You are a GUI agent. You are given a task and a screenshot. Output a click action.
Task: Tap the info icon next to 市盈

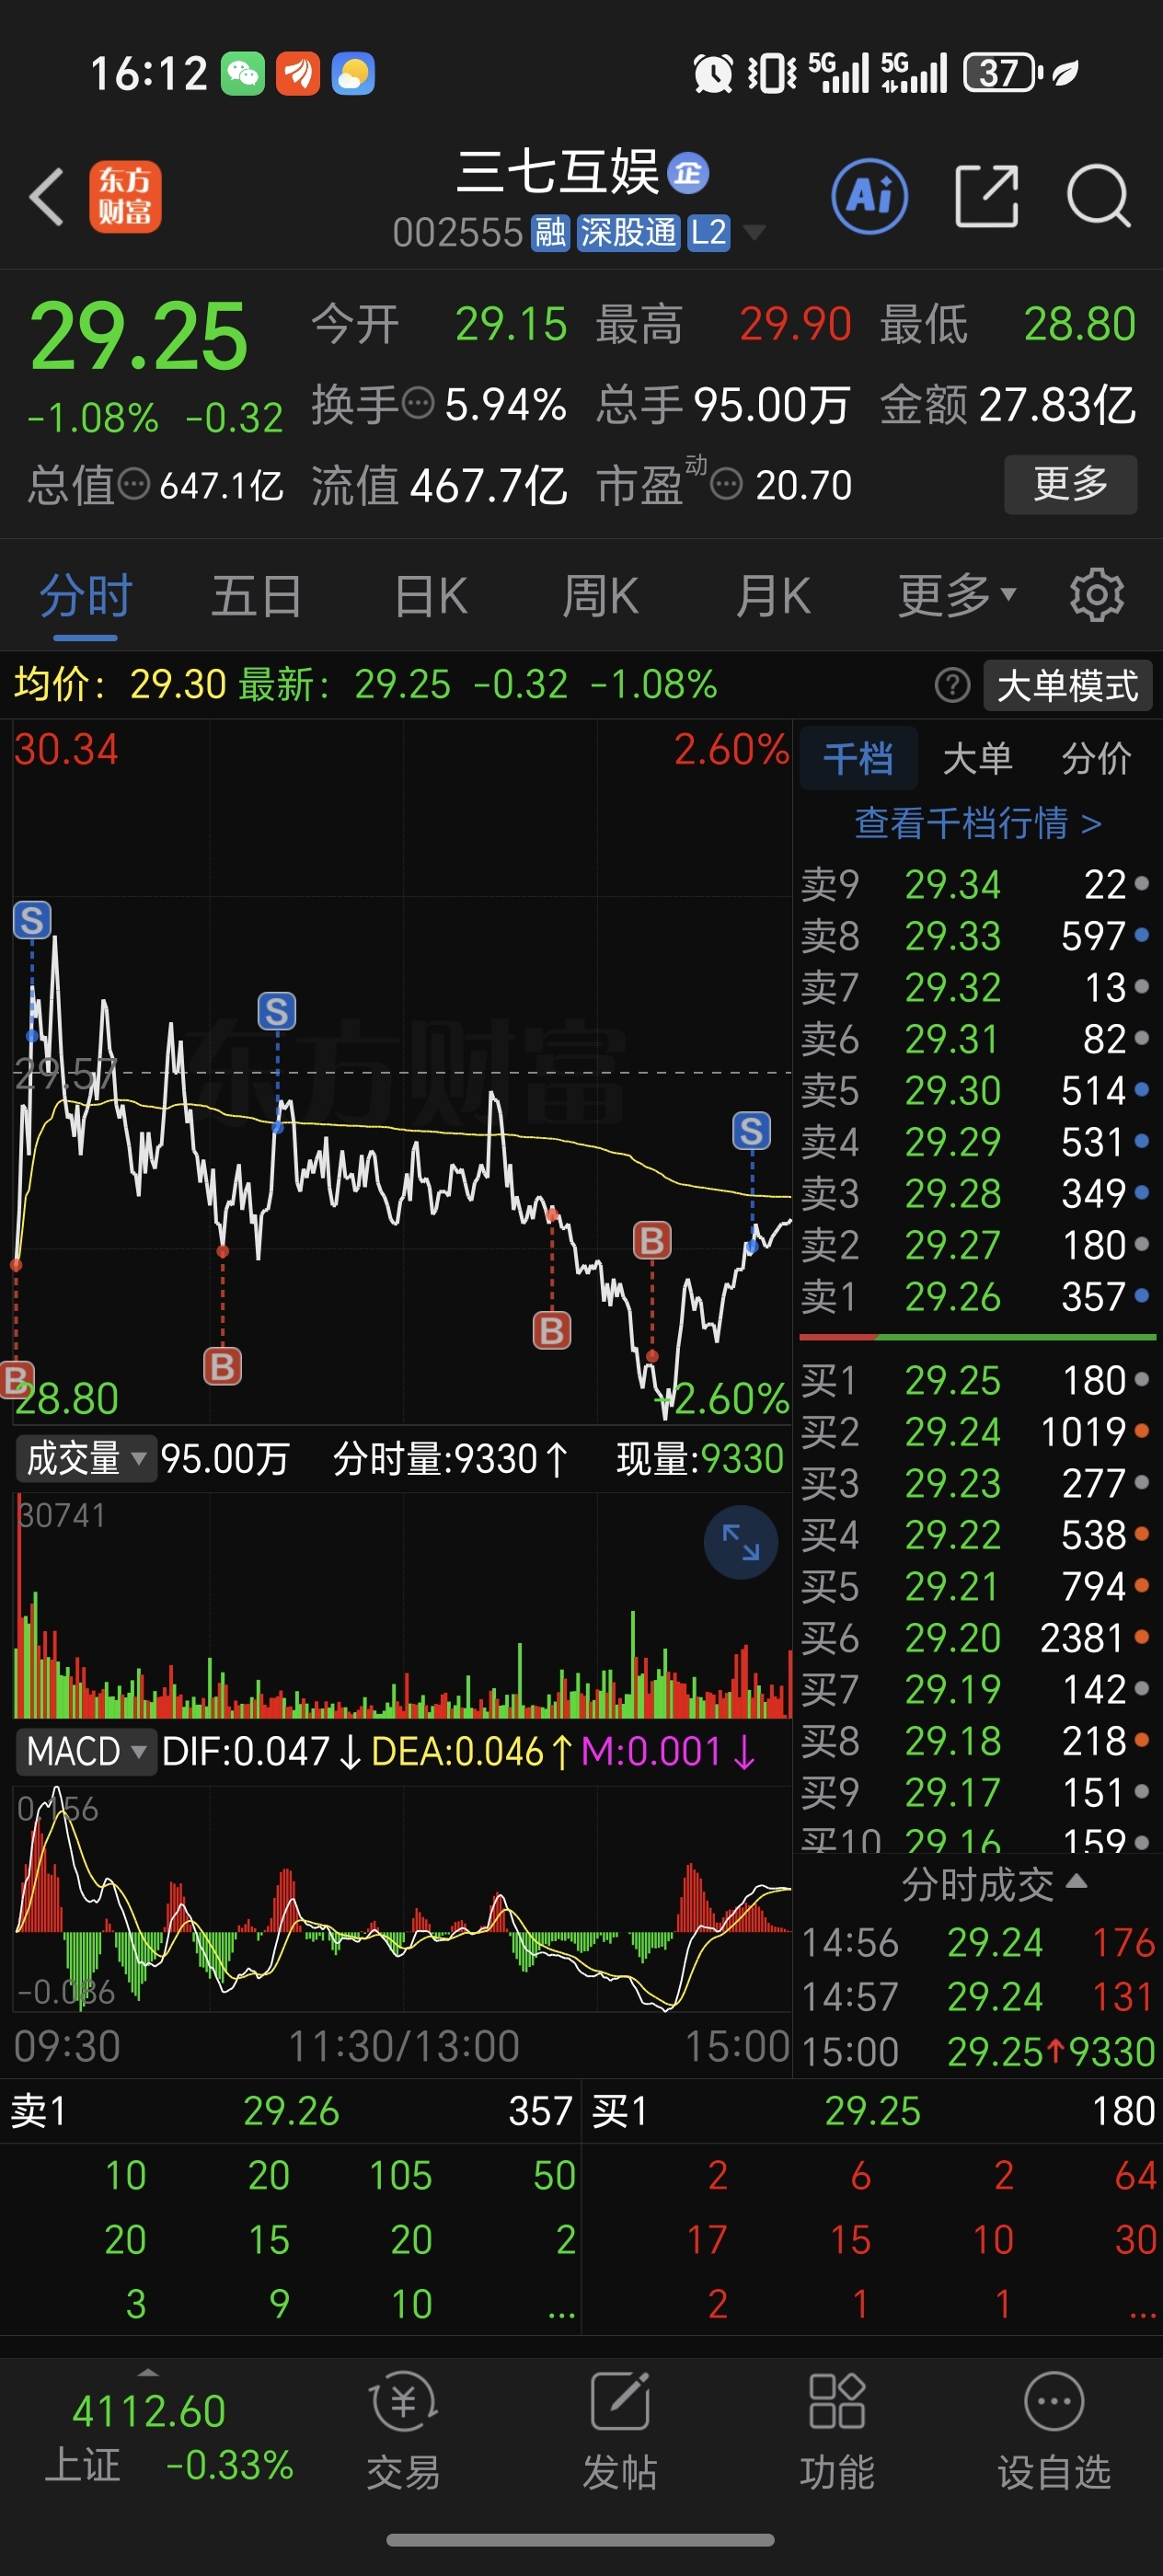726,485
